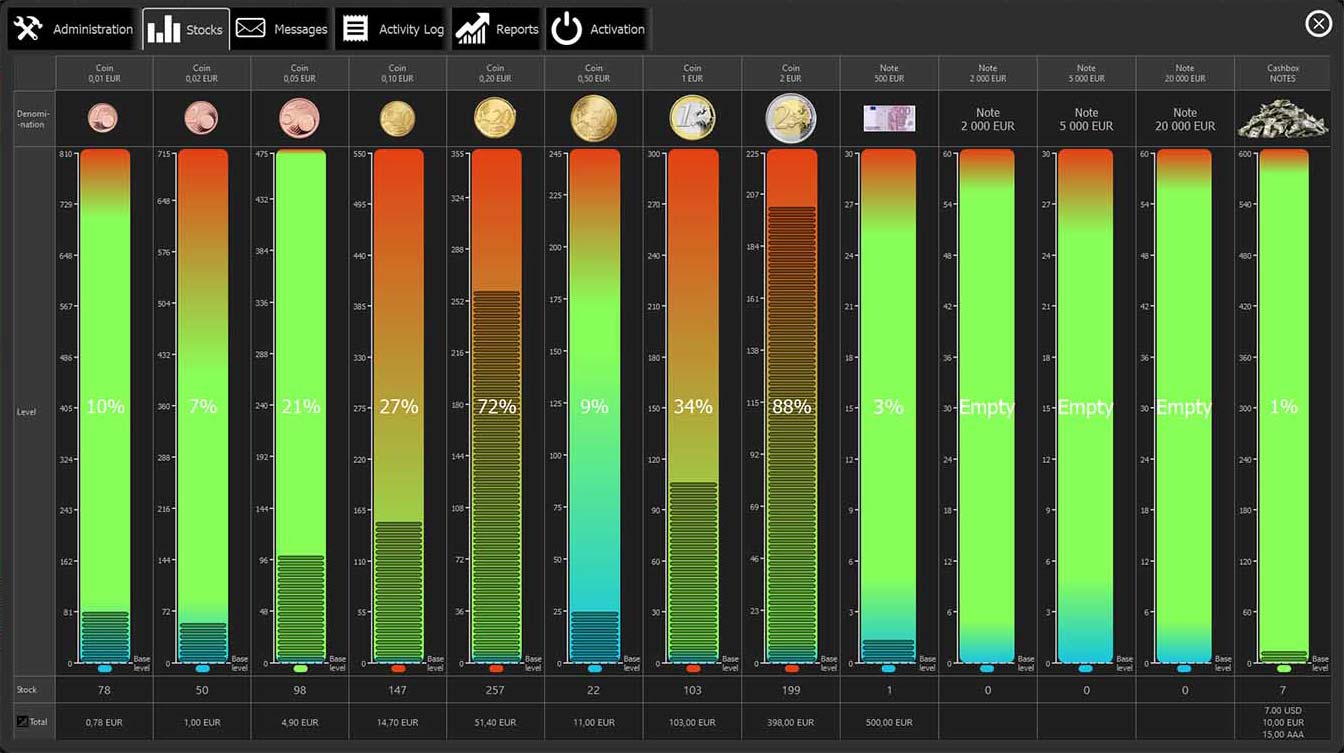This screenshot has width=1344, height=753.
Task: Click red base level marker under 2 EUR
Action: (x=792, y=668)
